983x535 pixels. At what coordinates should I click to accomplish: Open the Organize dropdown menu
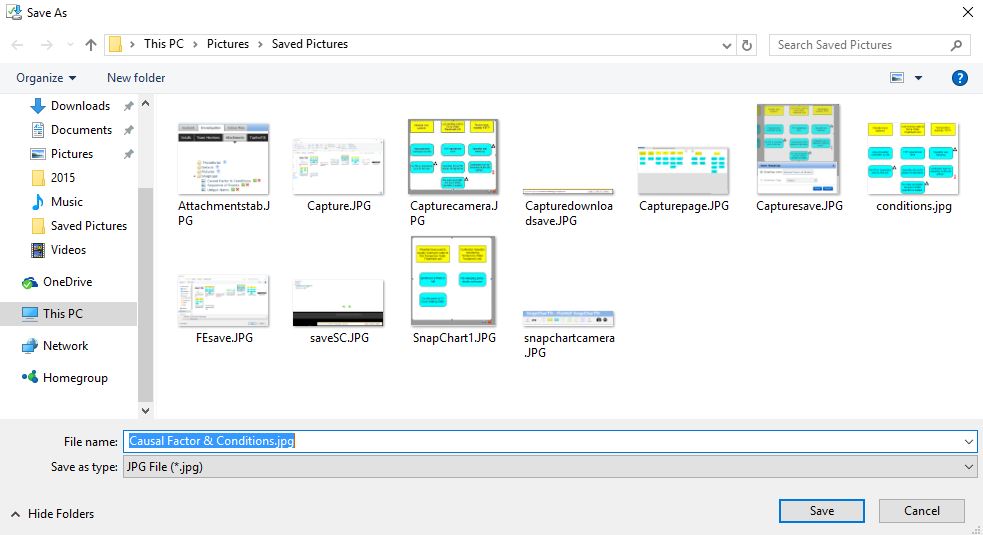(x=46, y=78)
